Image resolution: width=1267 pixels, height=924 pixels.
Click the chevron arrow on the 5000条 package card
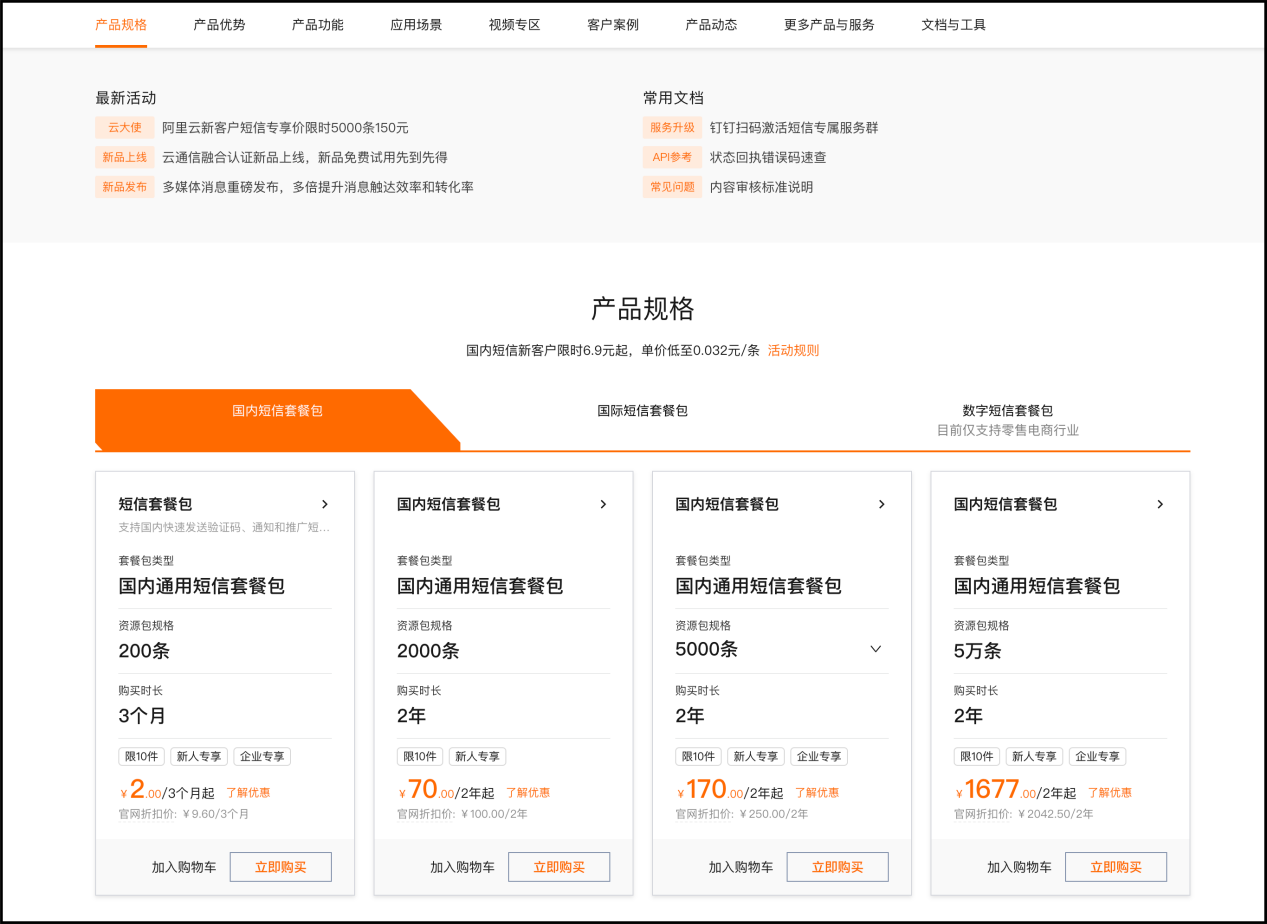[x=881, y=504]
